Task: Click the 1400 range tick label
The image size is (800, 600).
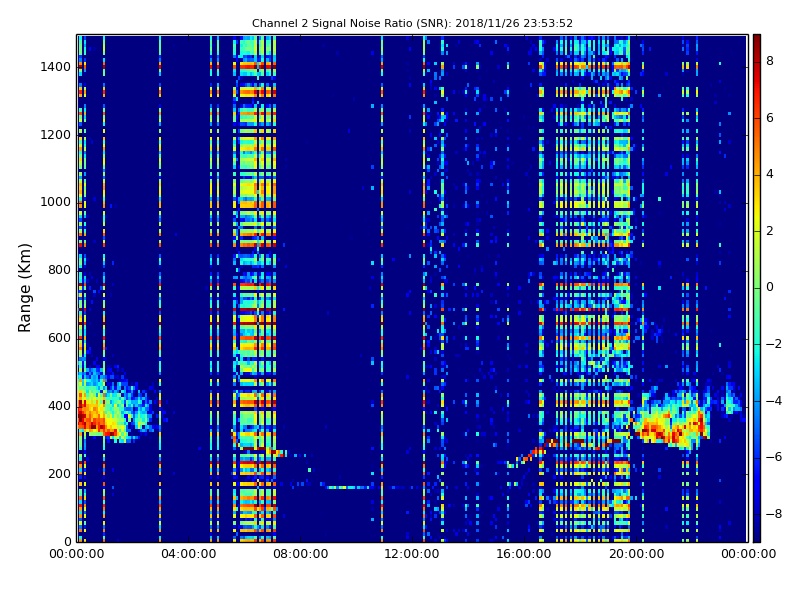Action: (56, 67)
